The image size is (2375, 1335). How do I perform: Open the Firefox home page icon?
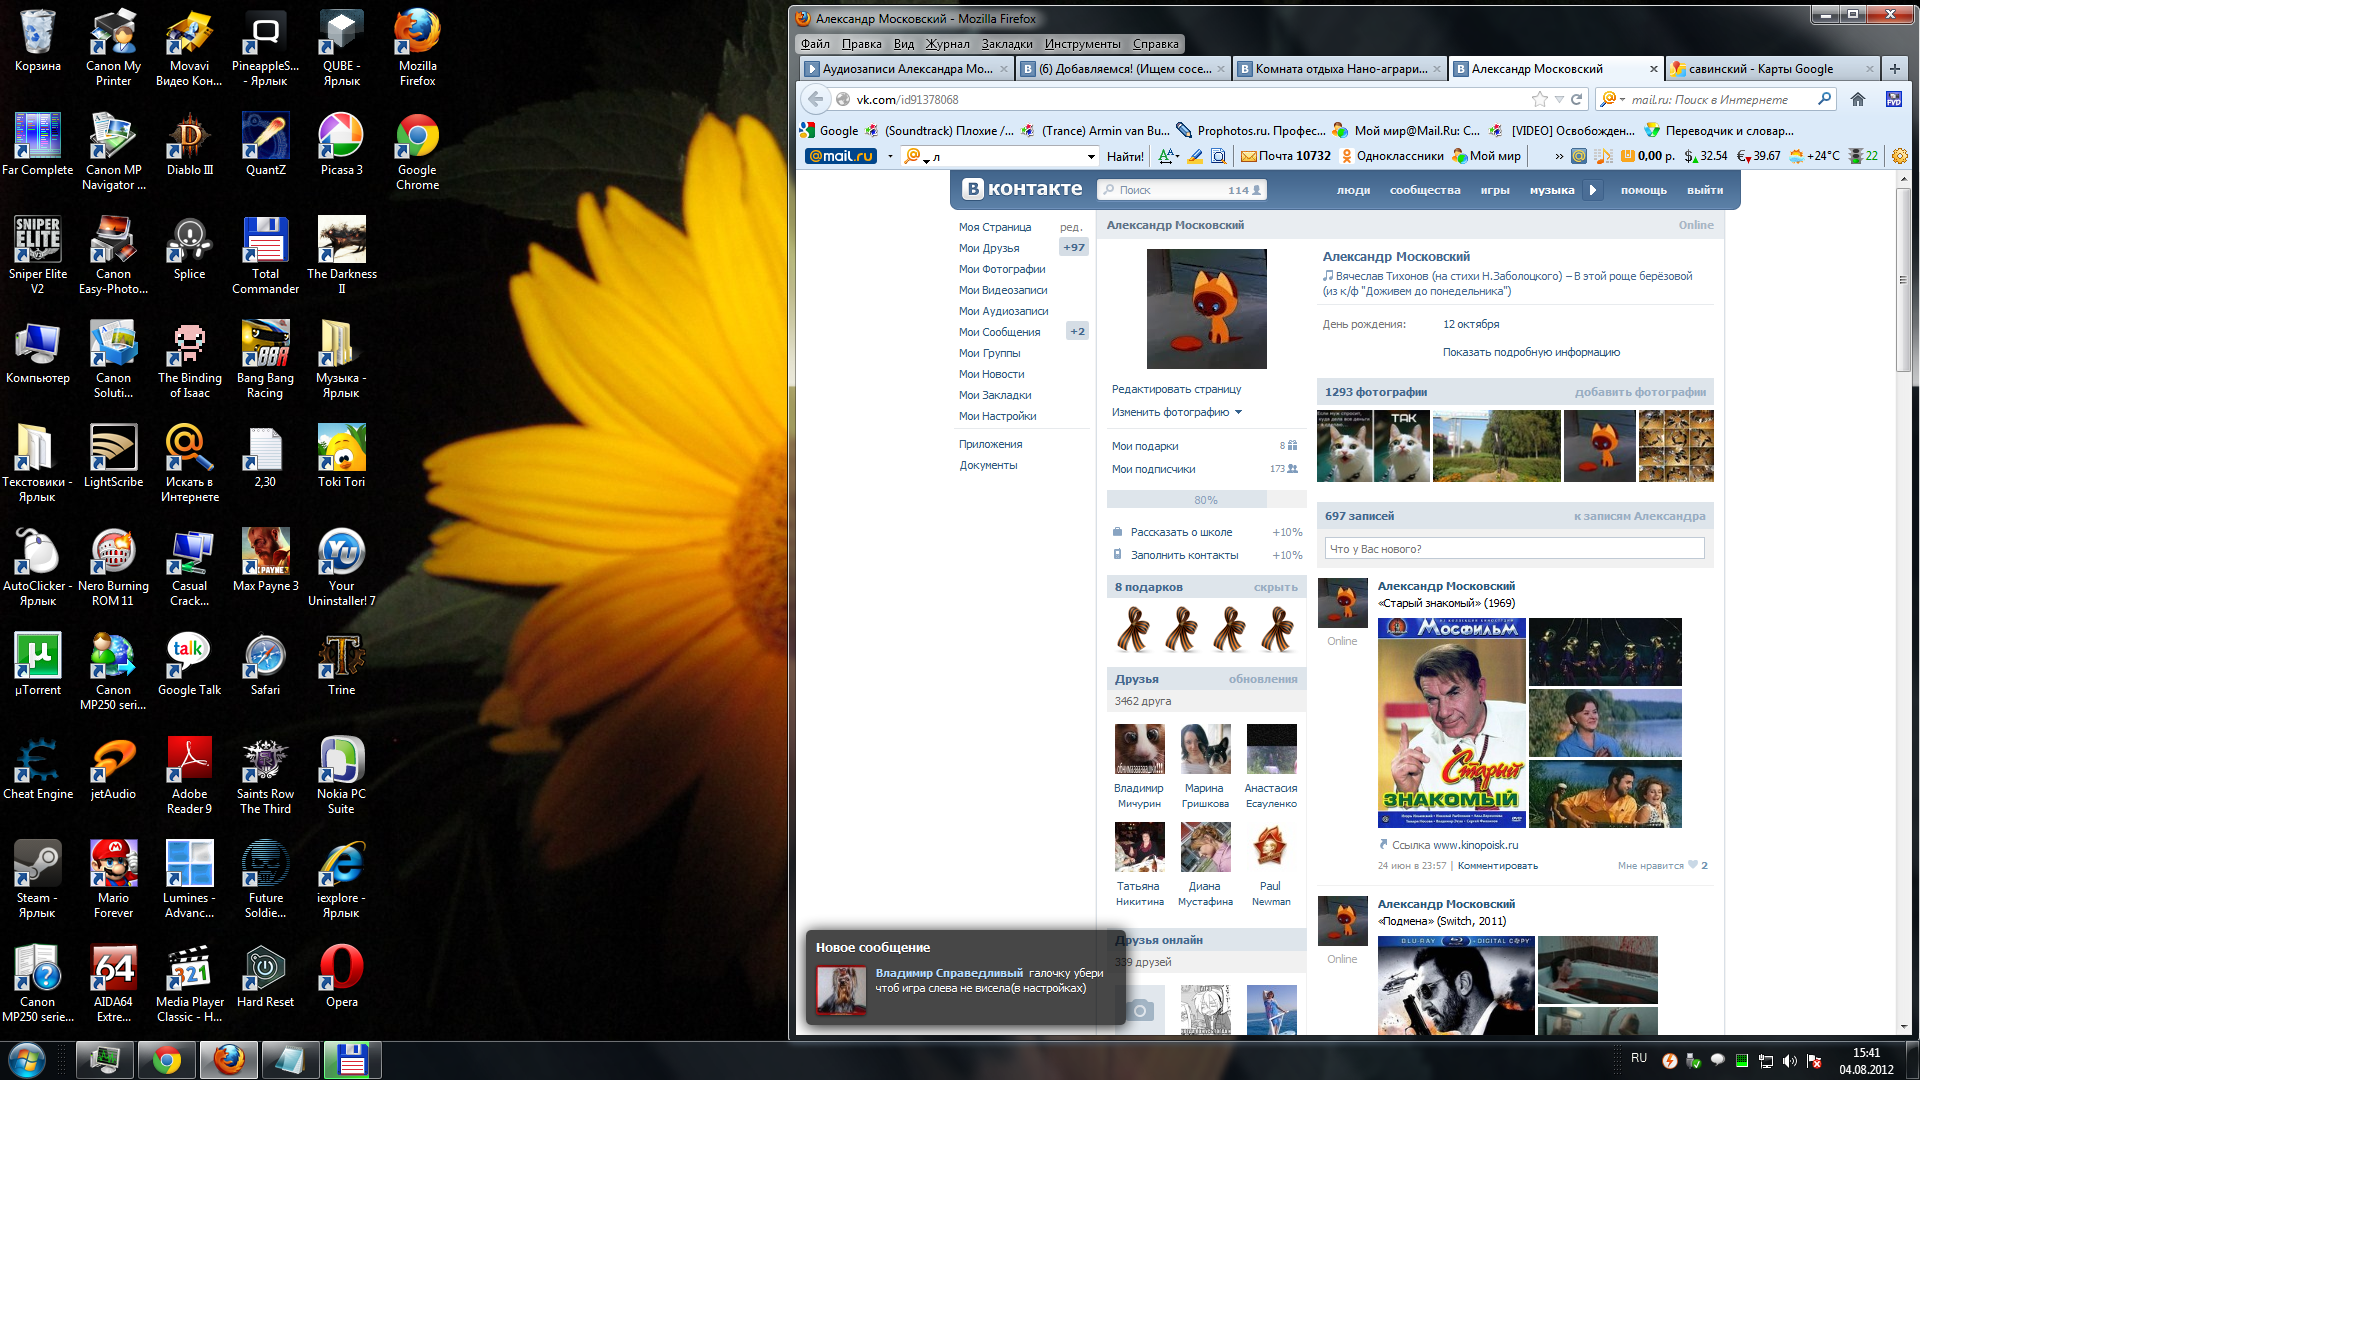tap(1858, 99)
